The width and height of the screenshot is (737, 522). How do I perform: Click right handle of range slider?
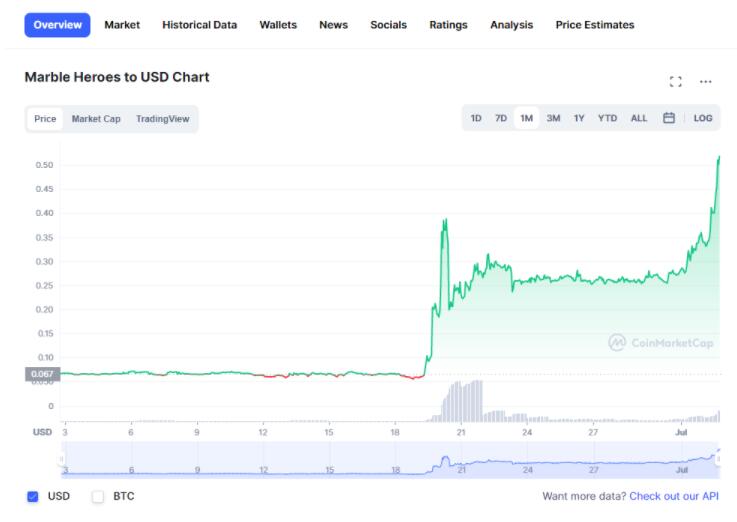pos(718,459)
